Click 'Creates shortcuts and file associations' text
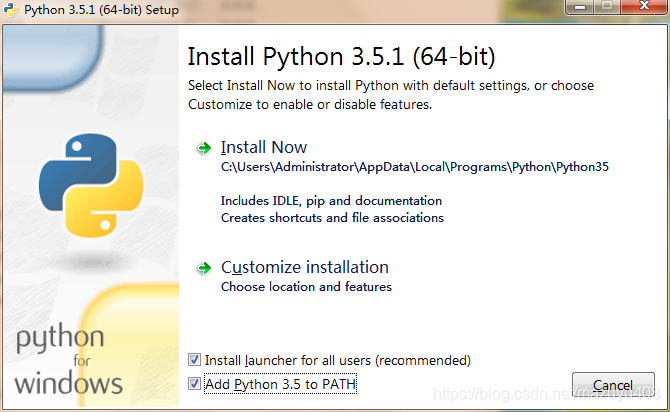670x412 pixels. [332, 218]
